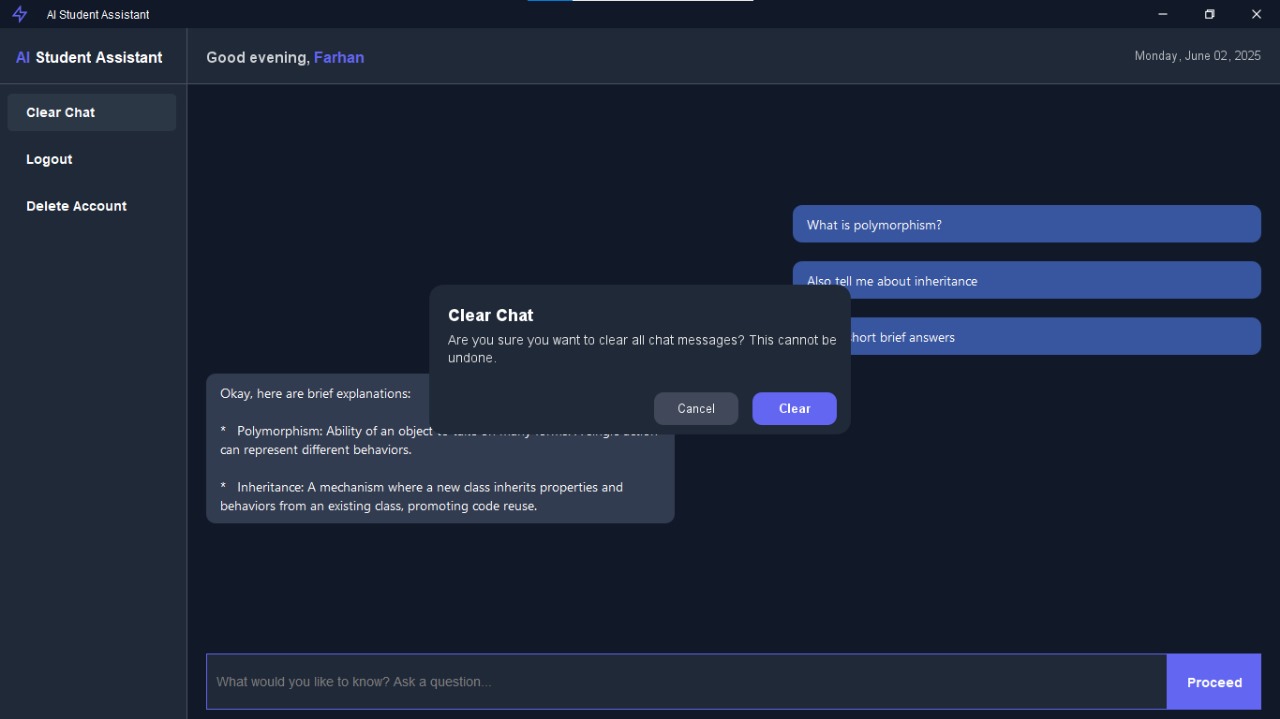Viewport: 1280px width, 719px height.
Task: Focus the 'Ask a question' input field
Action: [x=686, y=682]
